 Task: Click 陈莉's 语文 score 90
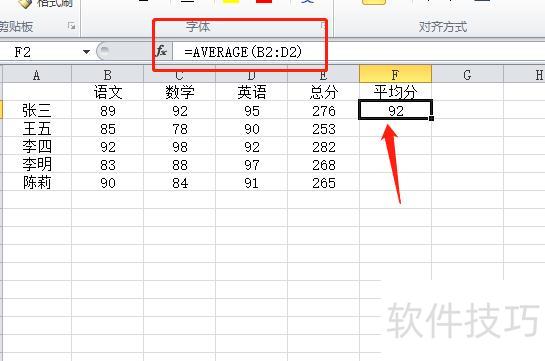coord(107,182)
